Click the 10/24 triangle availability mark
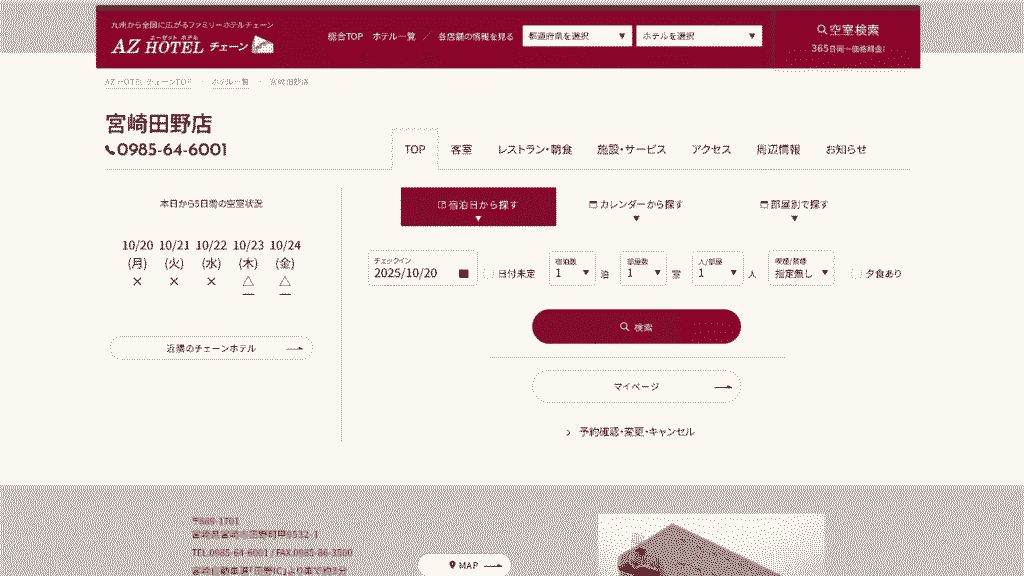Screen dimensions: 1024x576 pos(285,281)
